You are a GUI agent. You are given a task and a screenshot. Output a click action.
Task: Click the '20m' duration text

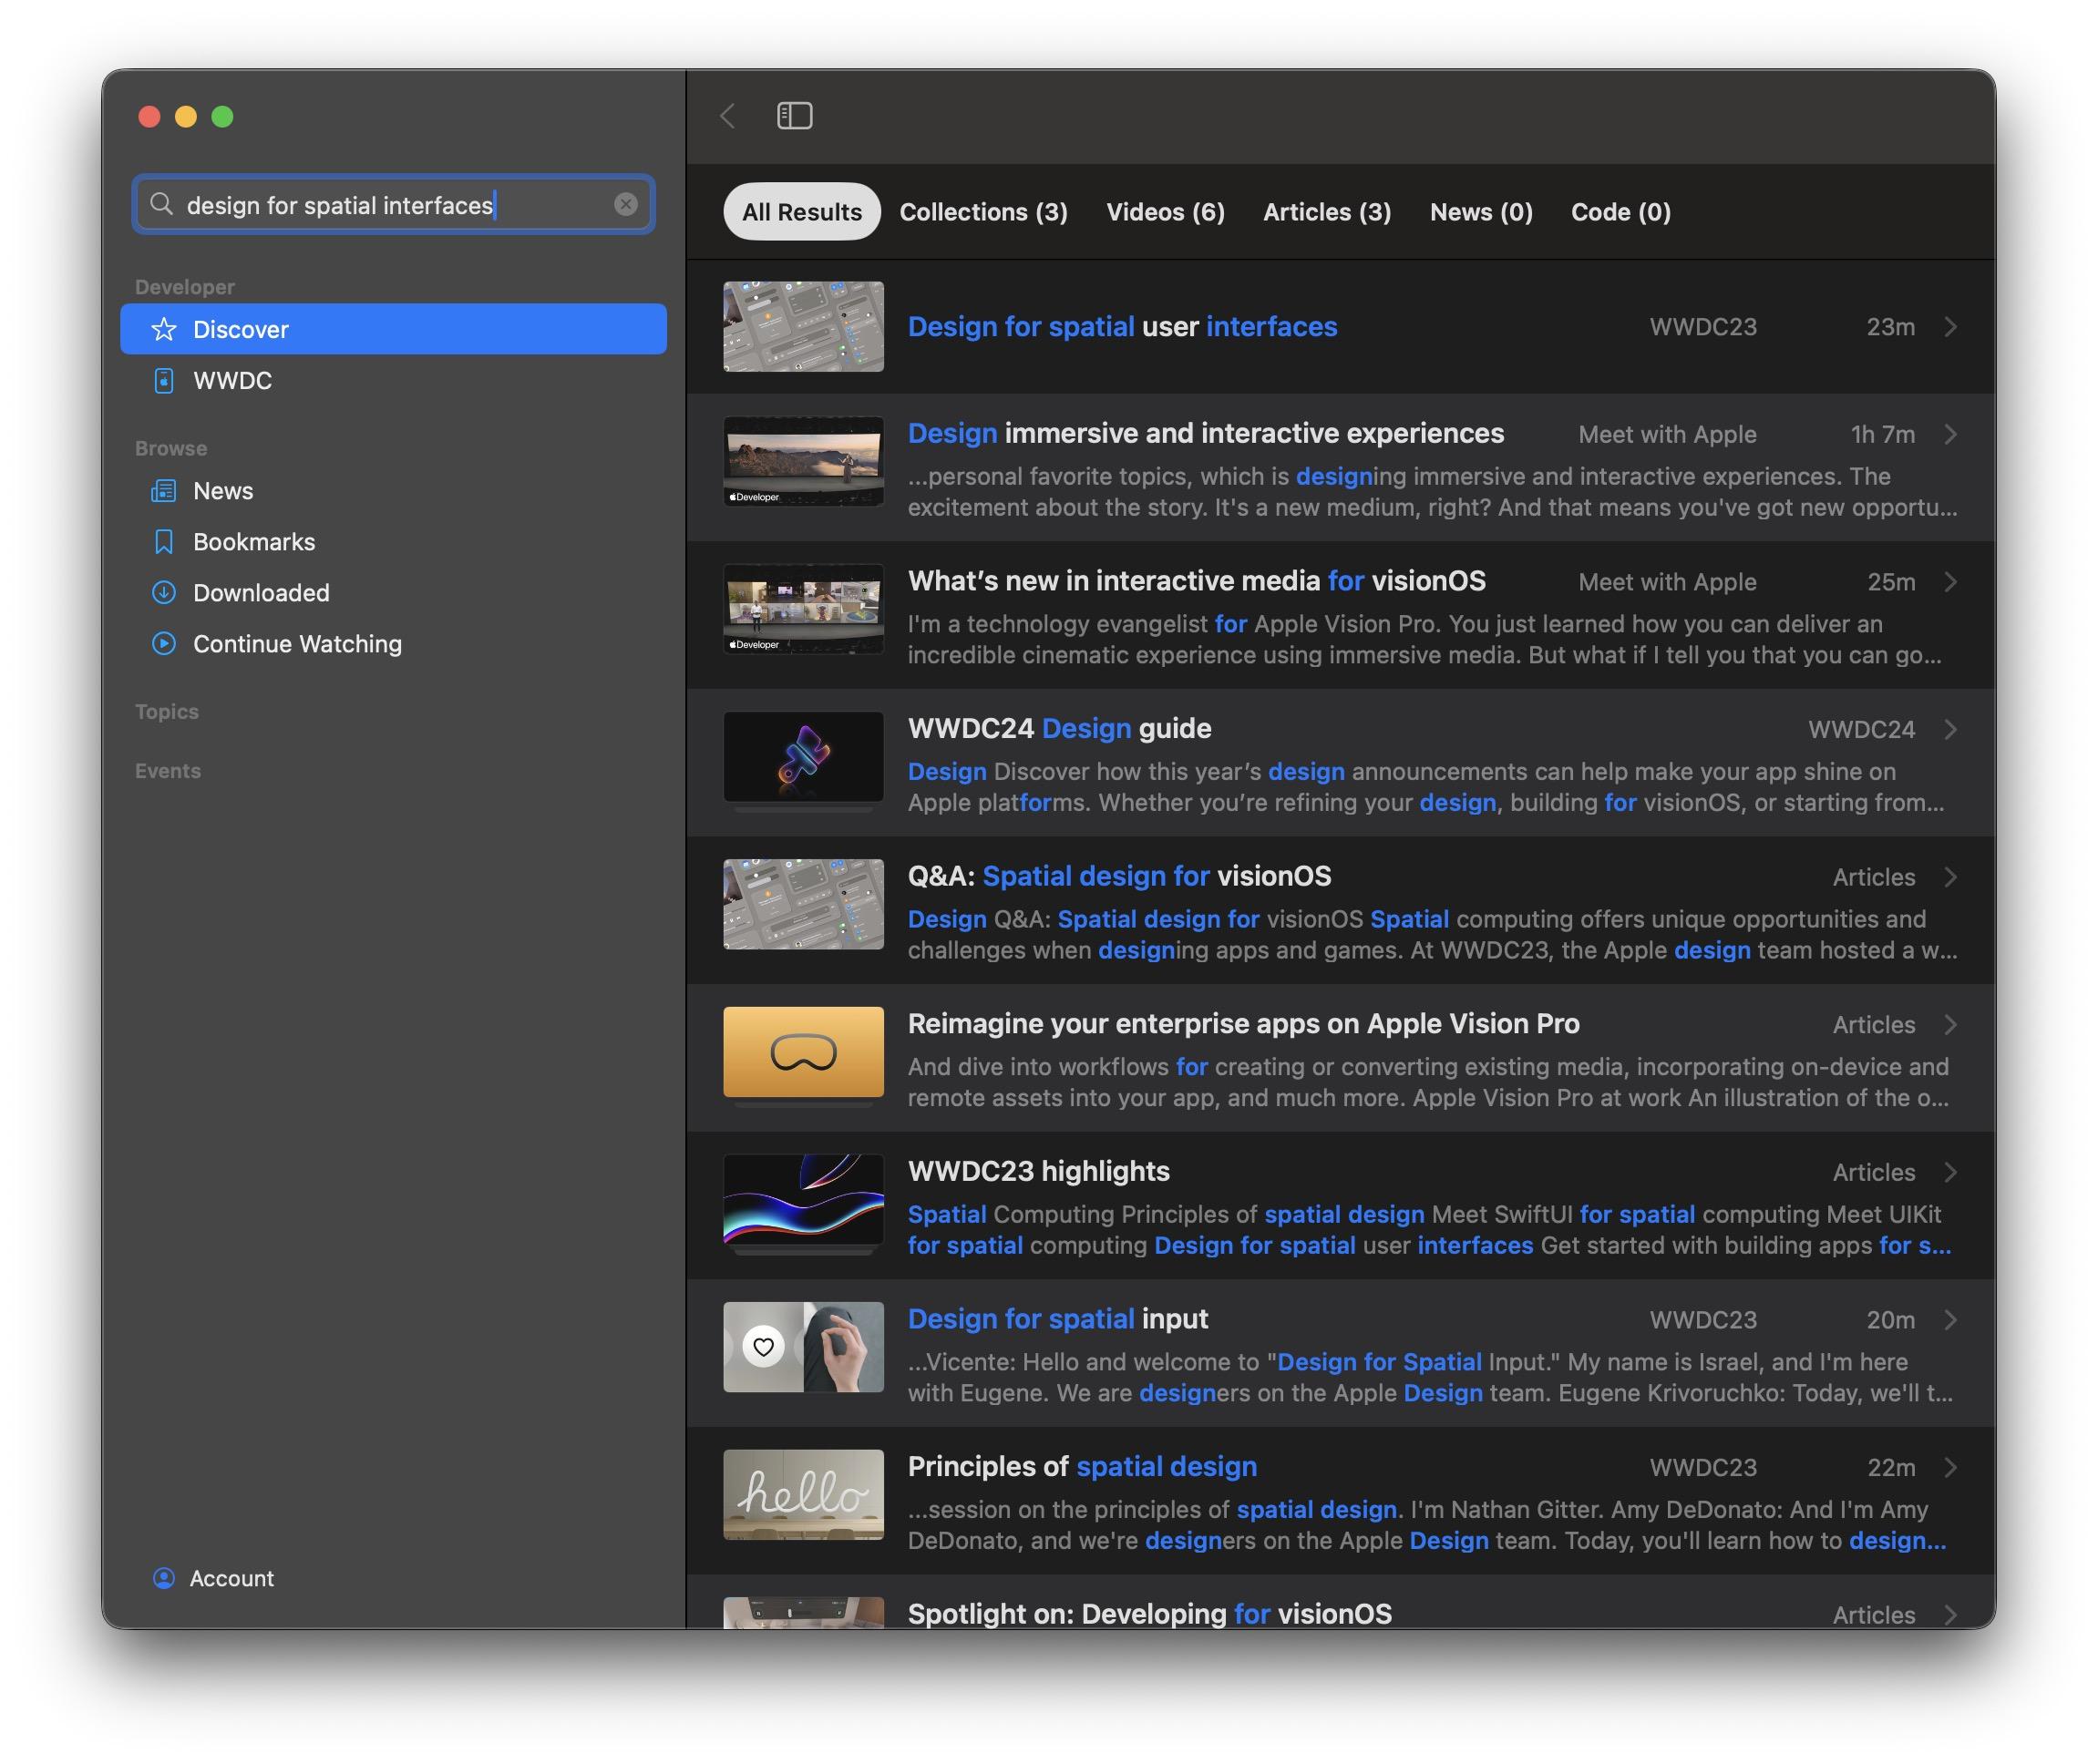1891,1320
